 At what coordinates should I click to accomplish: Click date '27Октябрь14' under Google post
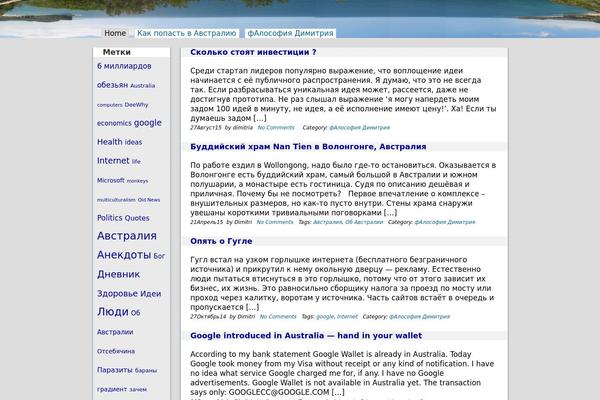(208, 317)
